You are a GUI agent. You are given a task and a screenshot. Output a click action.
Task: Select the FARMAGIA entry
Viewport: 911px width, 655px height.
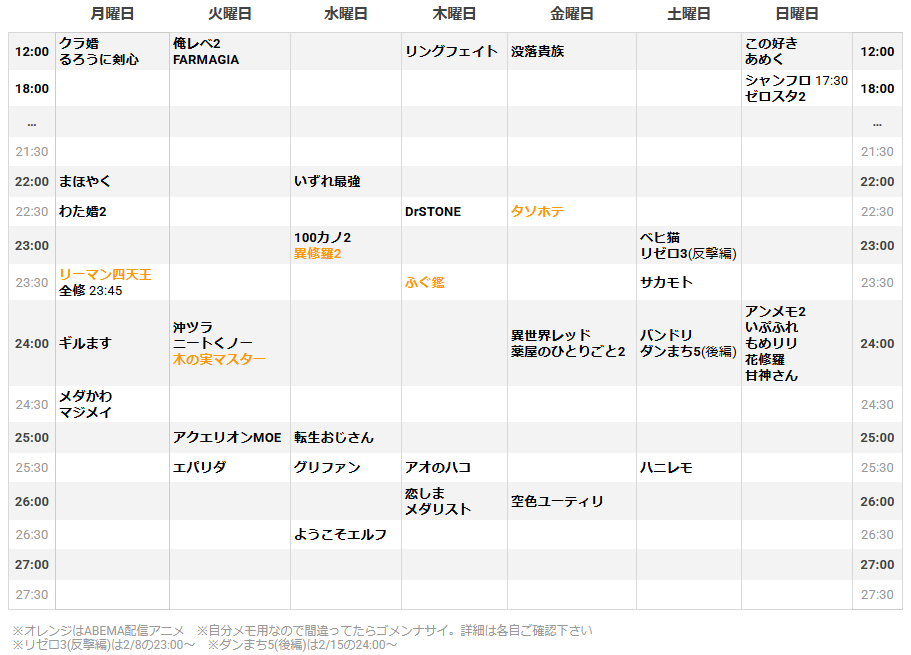[x=206, y=59]
